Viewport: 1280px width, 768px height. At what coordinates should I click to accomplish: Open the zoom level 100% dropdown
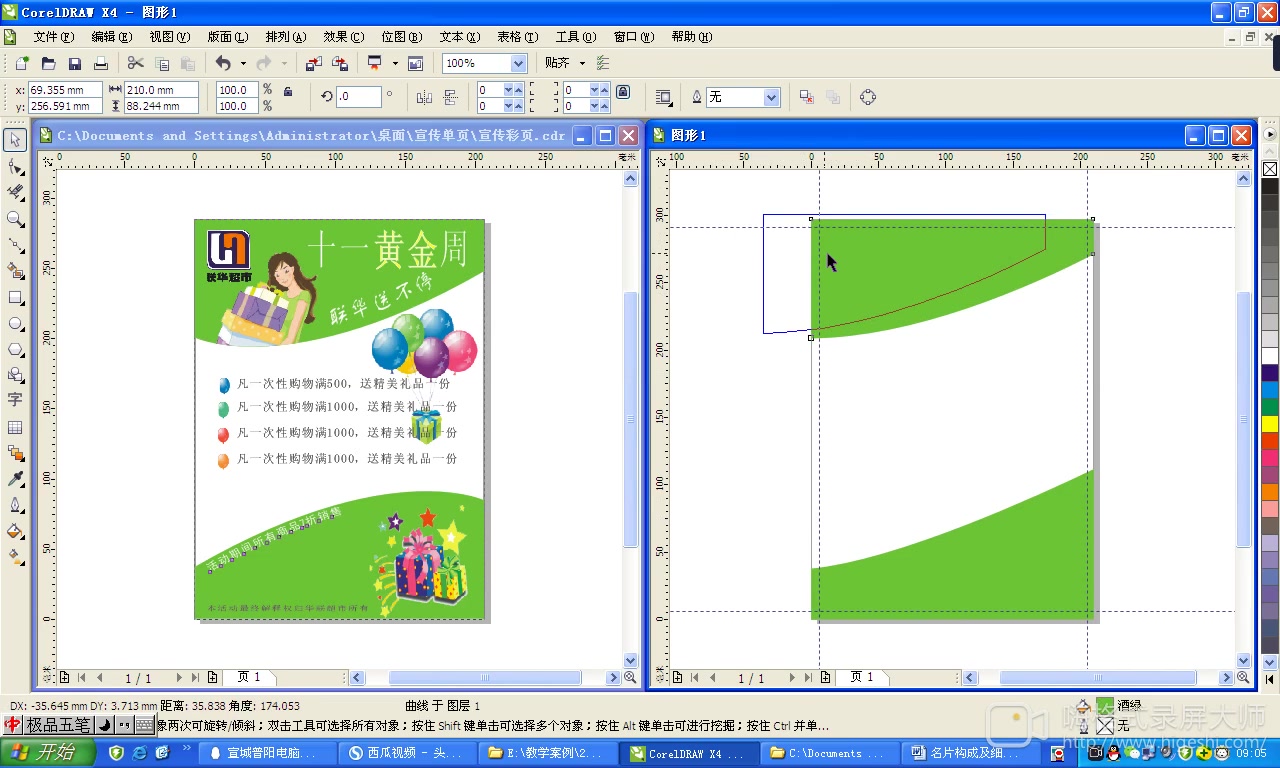pyautogui.click(x=518, y=63)
